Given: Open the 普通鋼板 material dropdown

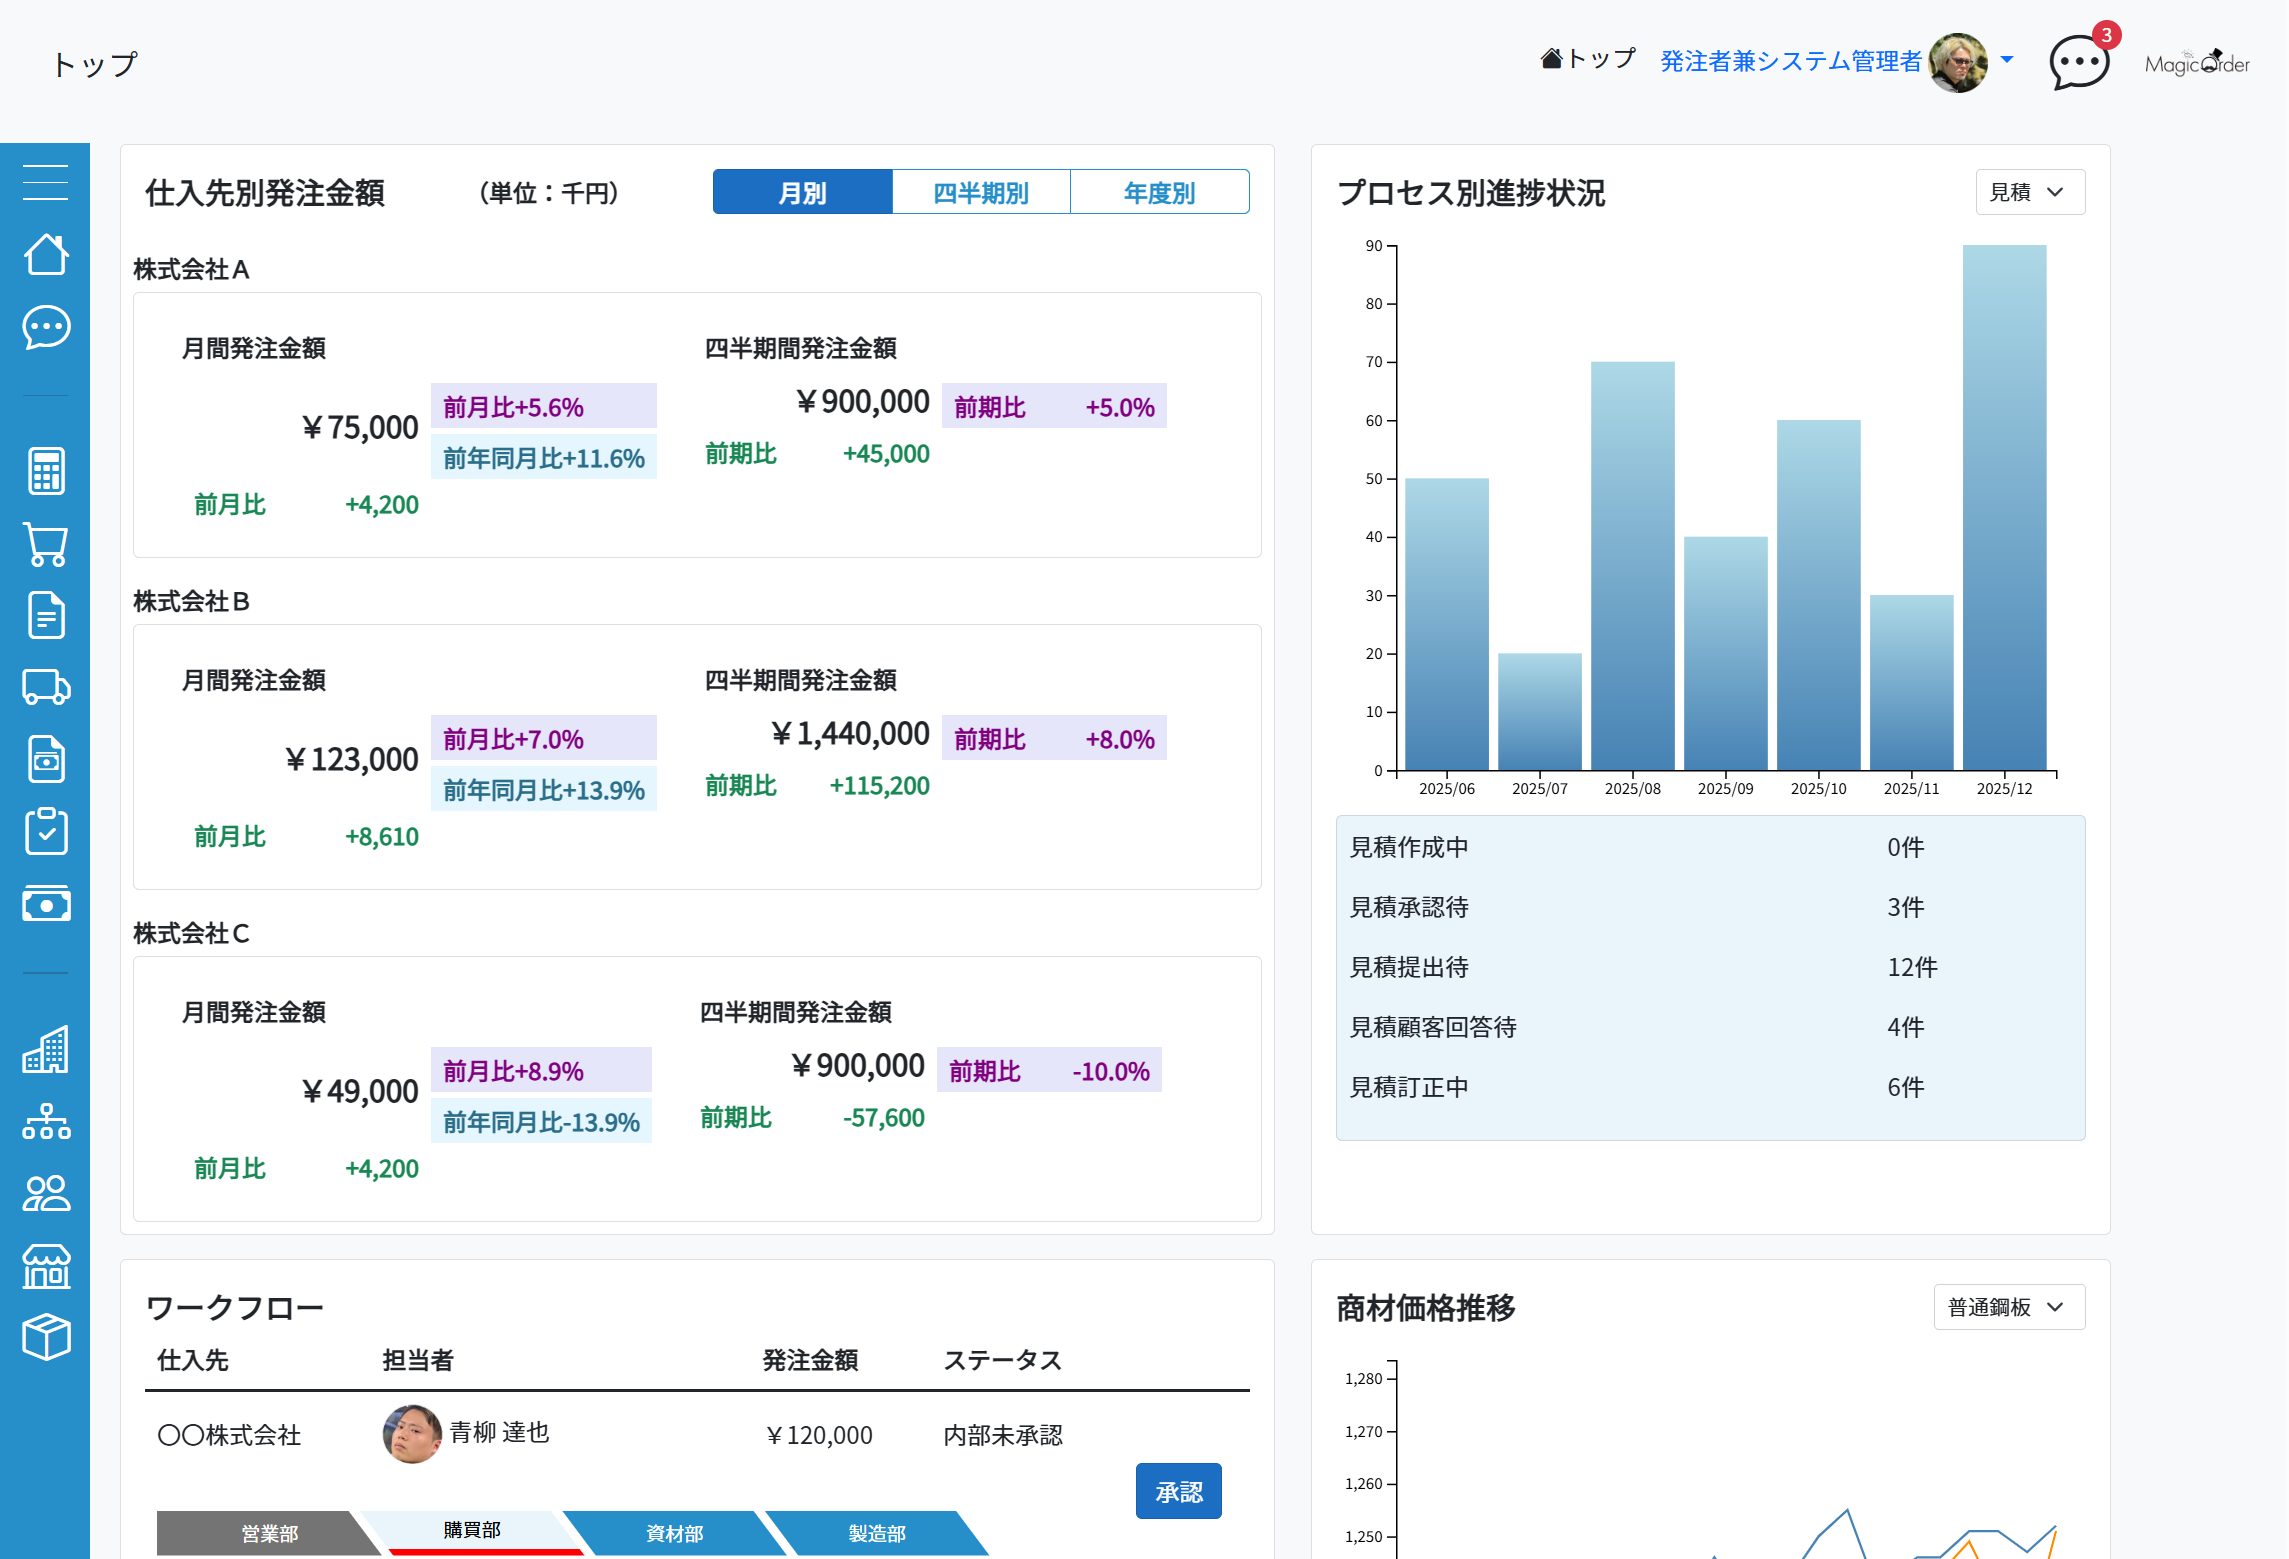Looking at the screenshot, I should [x=2009, y=1307].
